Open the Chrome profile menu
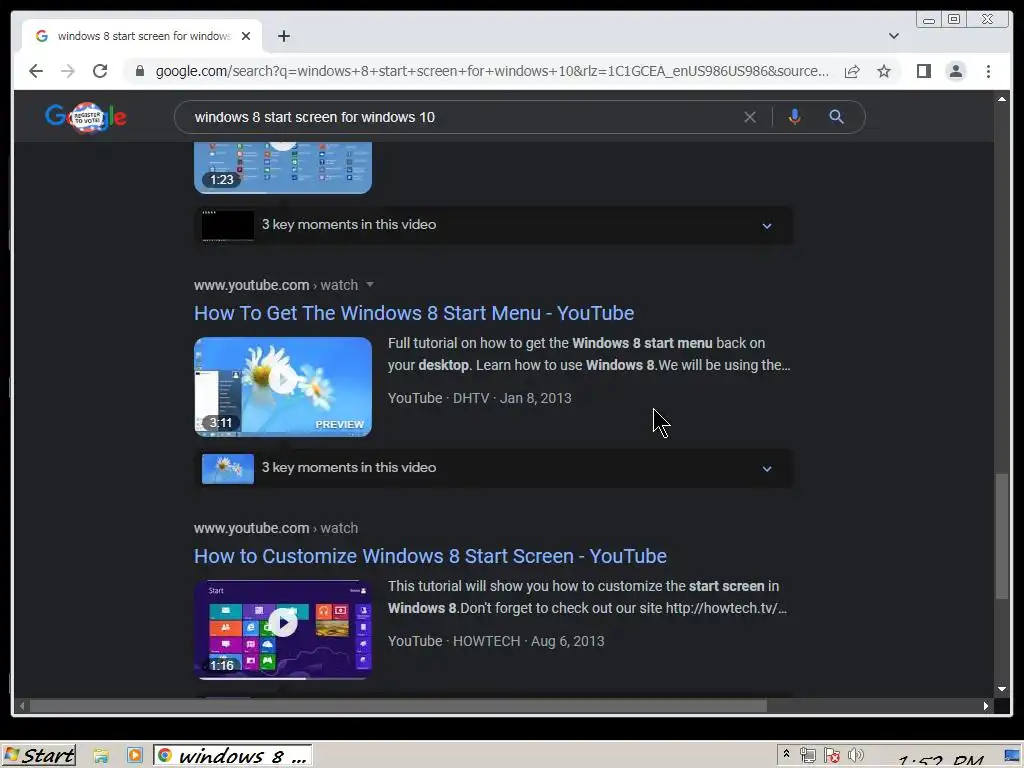Screen dimensions: 1024x768 (x=955, y=71)
